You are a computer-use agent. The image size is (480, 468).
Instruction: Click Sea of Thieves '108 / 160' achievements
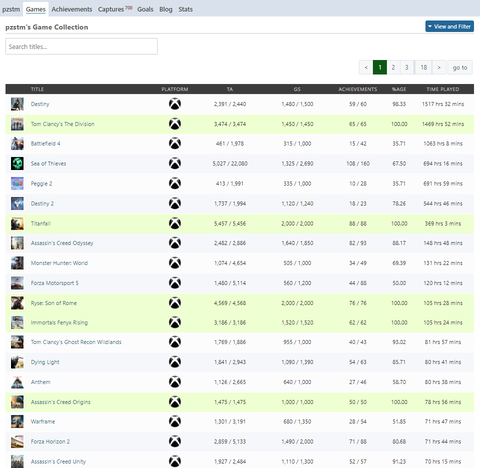358,163
